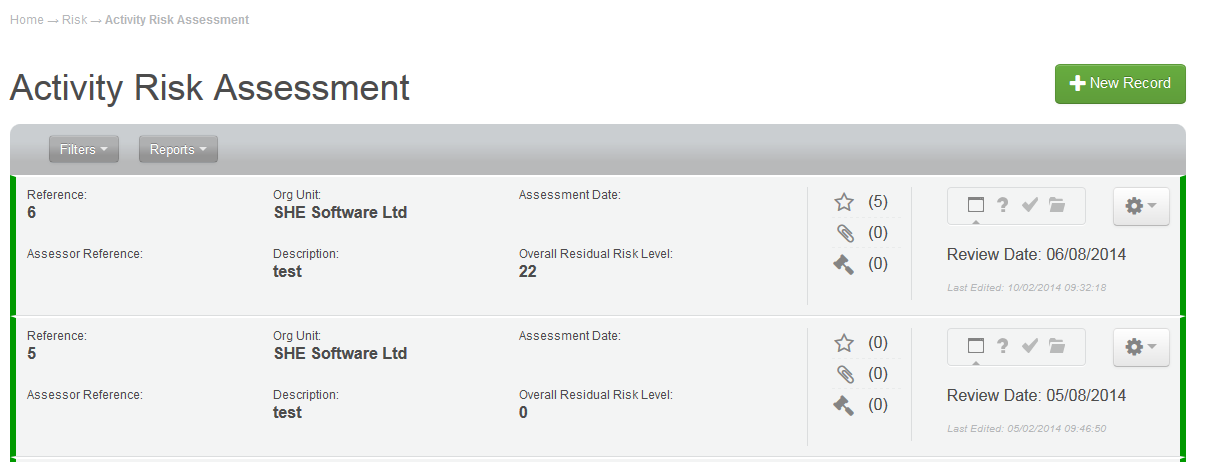Click the checkmark icon on record 5
The width and height of the screenshot is (1212, 462).
click(1030, 346)
